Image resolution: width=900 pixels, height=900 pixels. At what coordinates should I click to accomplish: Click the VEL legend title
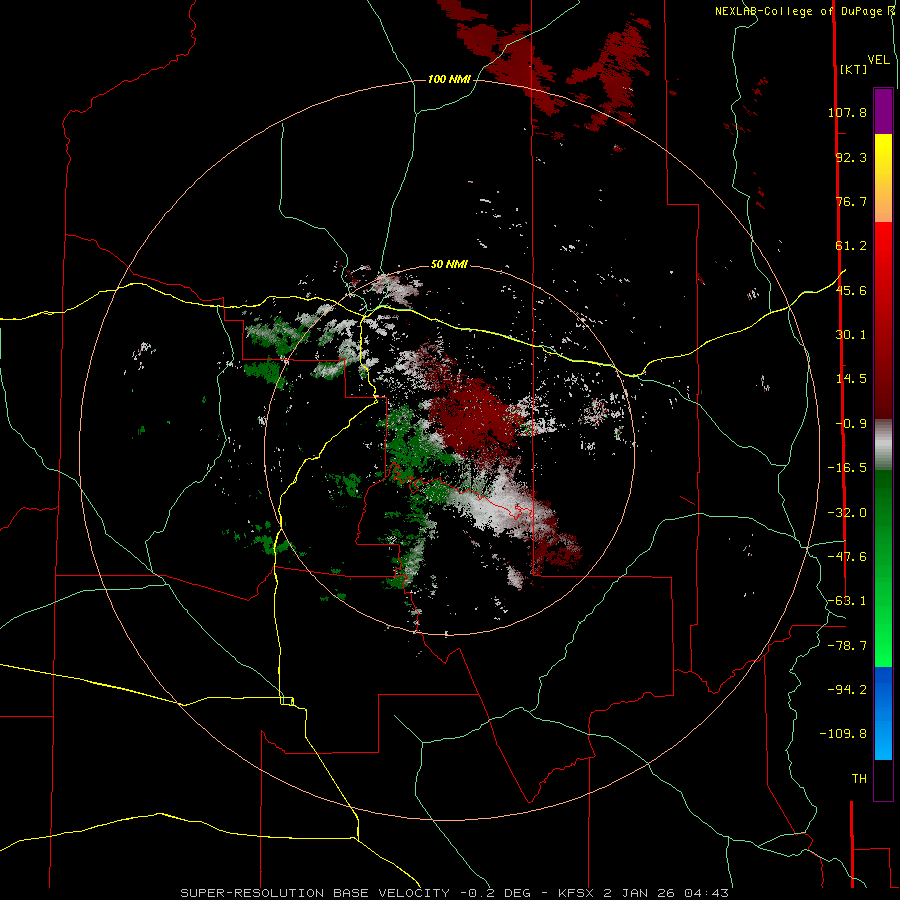tap(878, 60)
